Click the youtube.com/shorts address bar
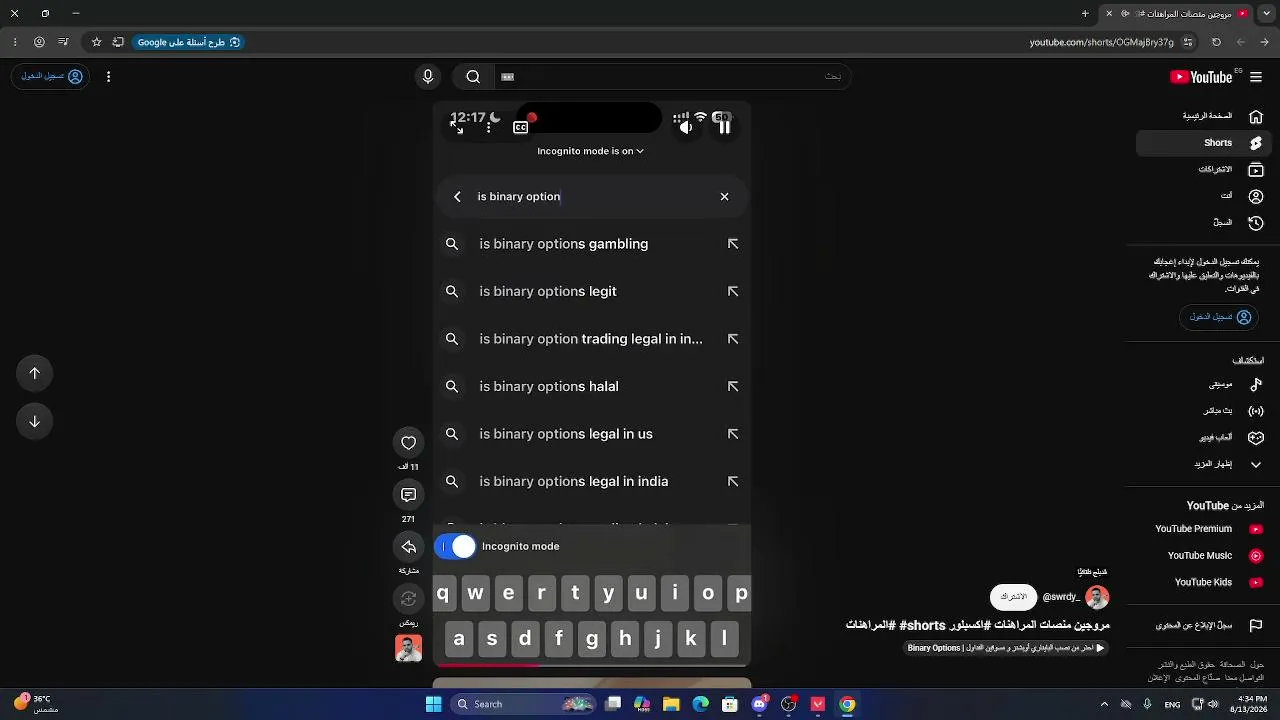The width and height of the screenshot is (1280, 720). [x=1101, y=42]
